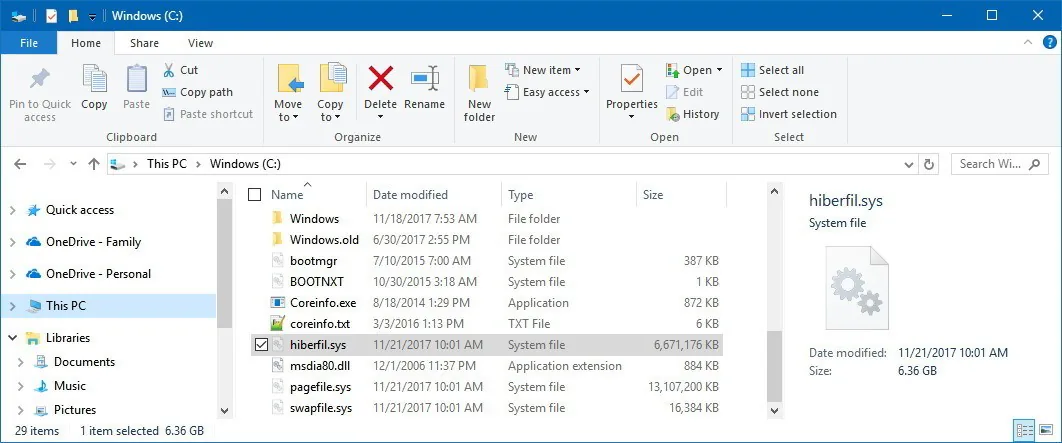
Task: Sort by Date modified column
Action: 433,195
